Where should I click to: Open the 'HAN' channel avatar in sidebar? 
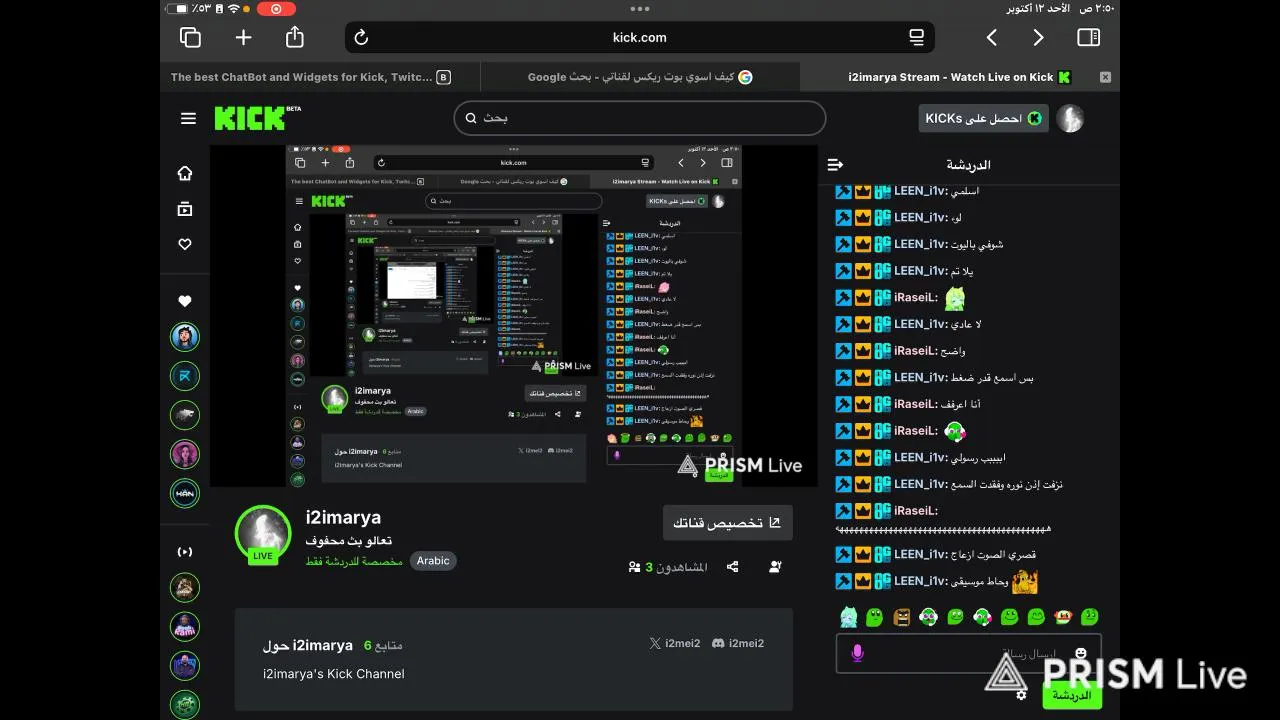click(185, 493)
